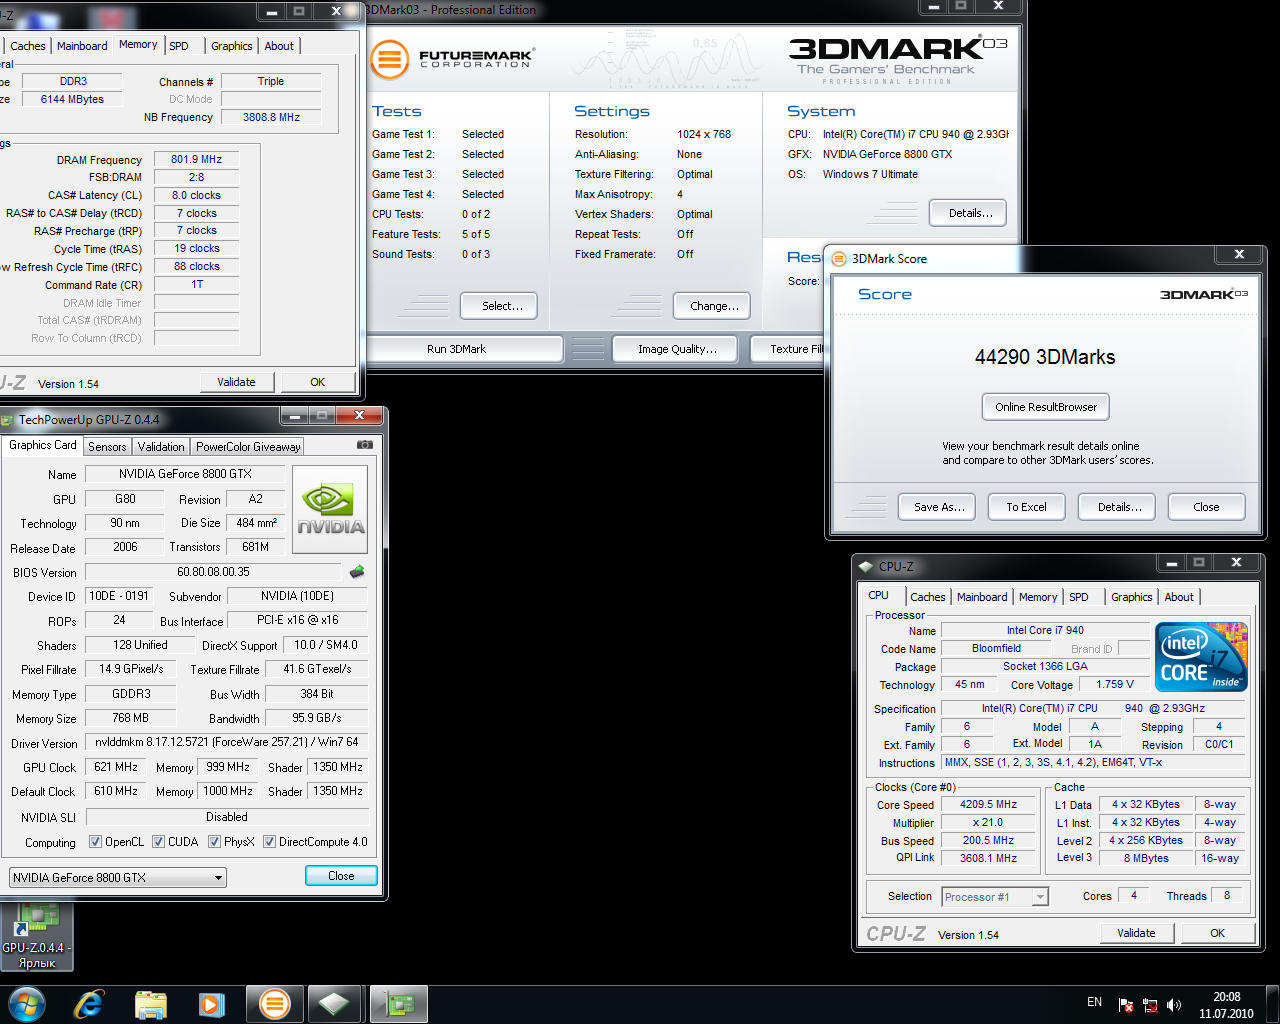Open Windows Media Player on taskbar

click(x=211, y=1004)
